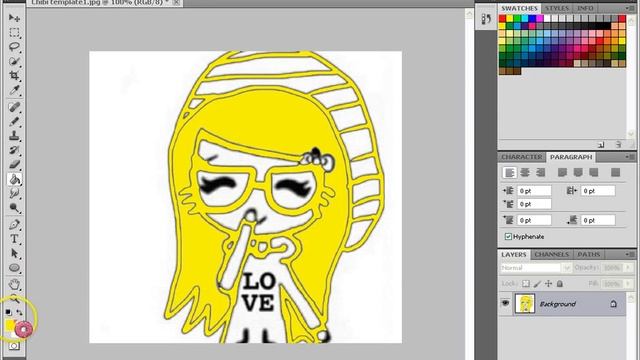Open the layer Fill slider arrow
Screen dimensions: 640x360
pyautogui.click(x=629, y=283)
